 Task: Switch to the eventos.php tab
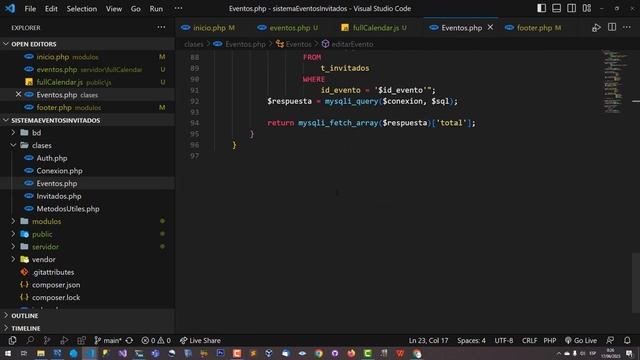coord(289,28)
